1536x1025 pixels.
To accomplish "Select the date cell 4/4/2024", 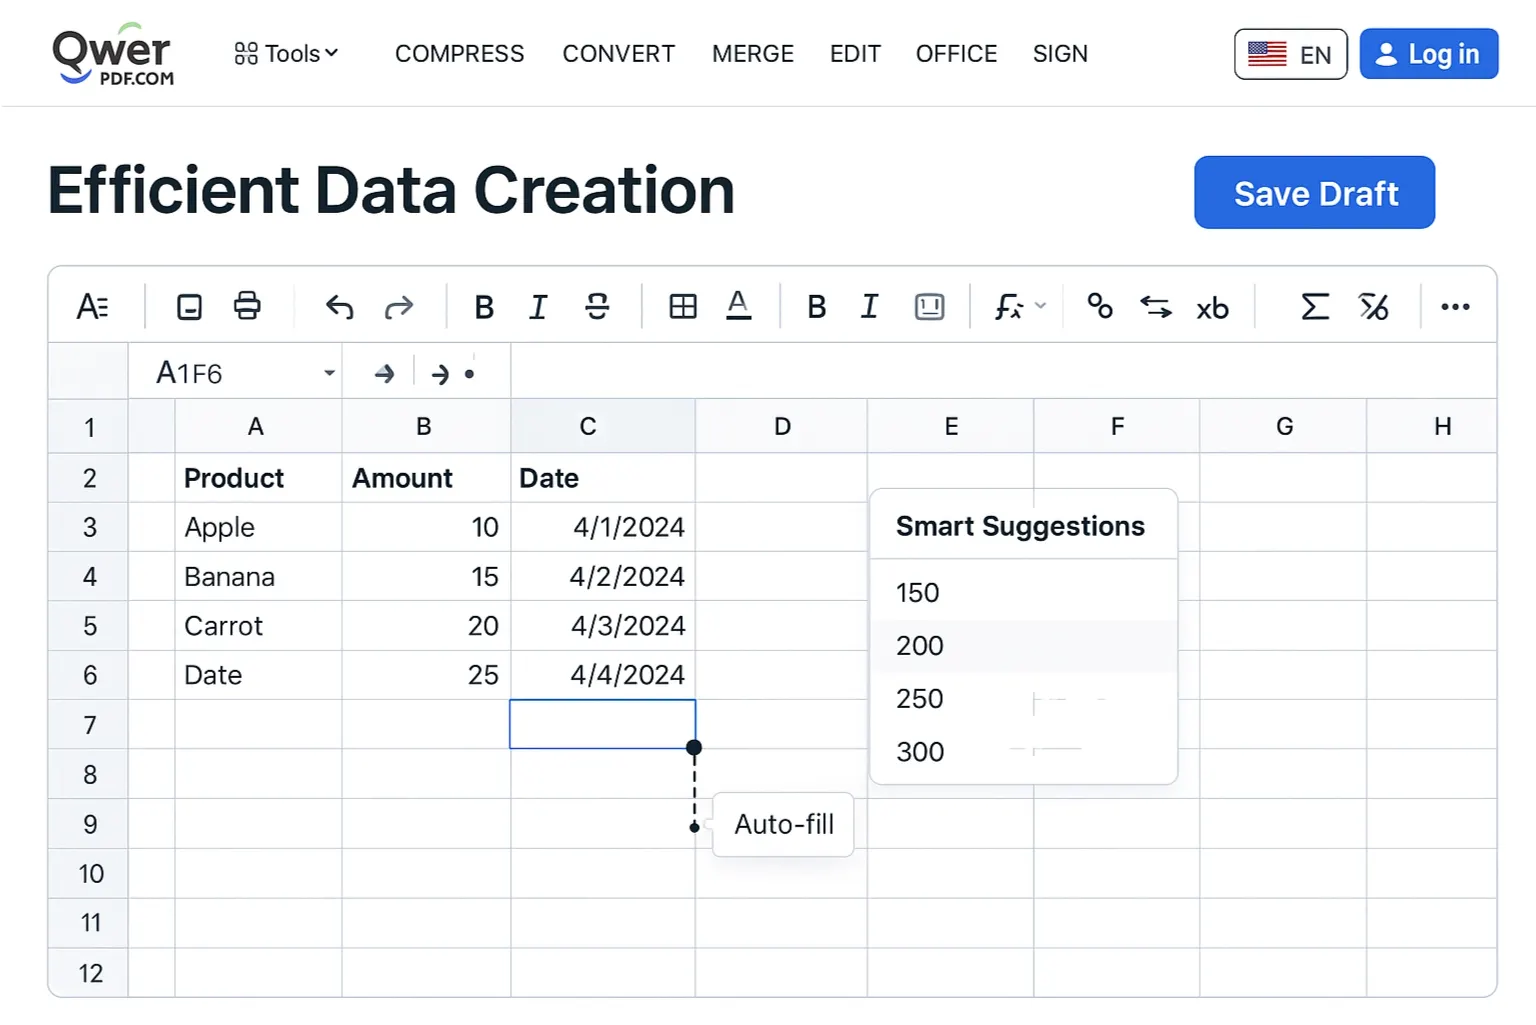I will pyautogui.click(x=603, y=675).
